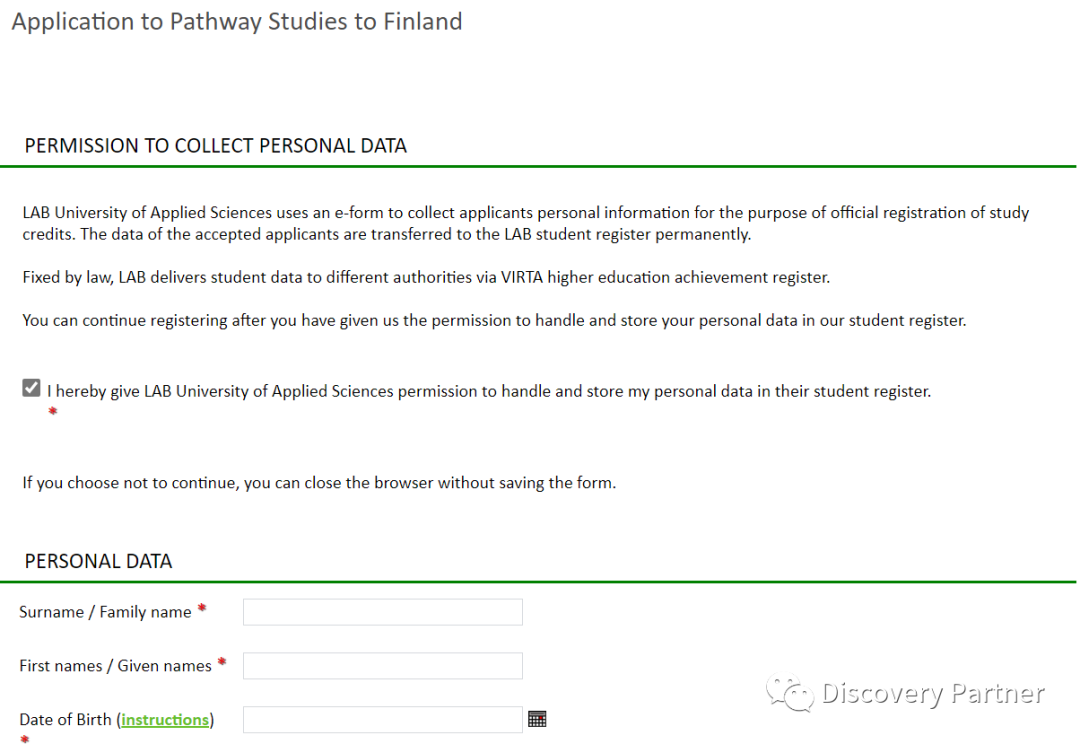Viewport: 1080px width, 744px height.
Task: Click the Date of Birth text box
Action: [382, 720]
